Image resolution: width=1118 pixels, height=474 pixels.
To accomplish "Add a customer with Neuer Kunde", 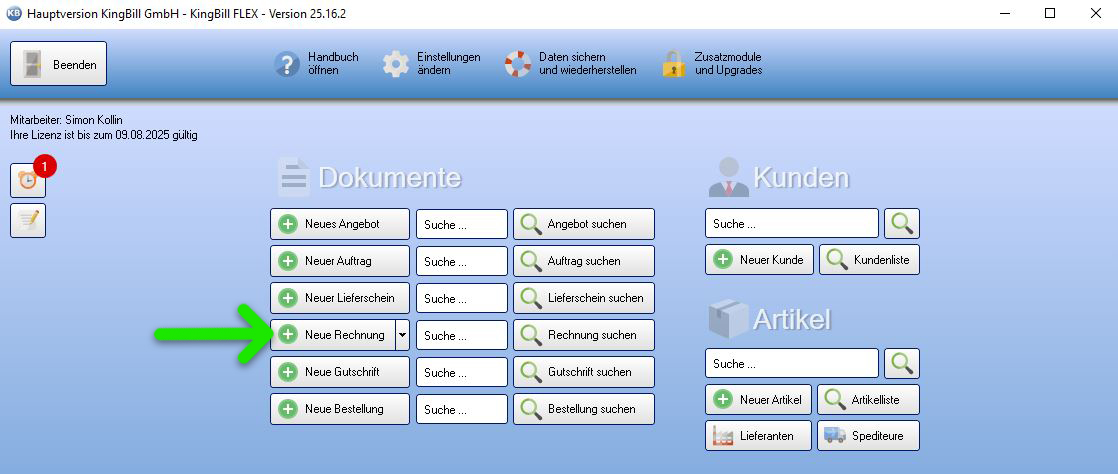I will [759, 259].
